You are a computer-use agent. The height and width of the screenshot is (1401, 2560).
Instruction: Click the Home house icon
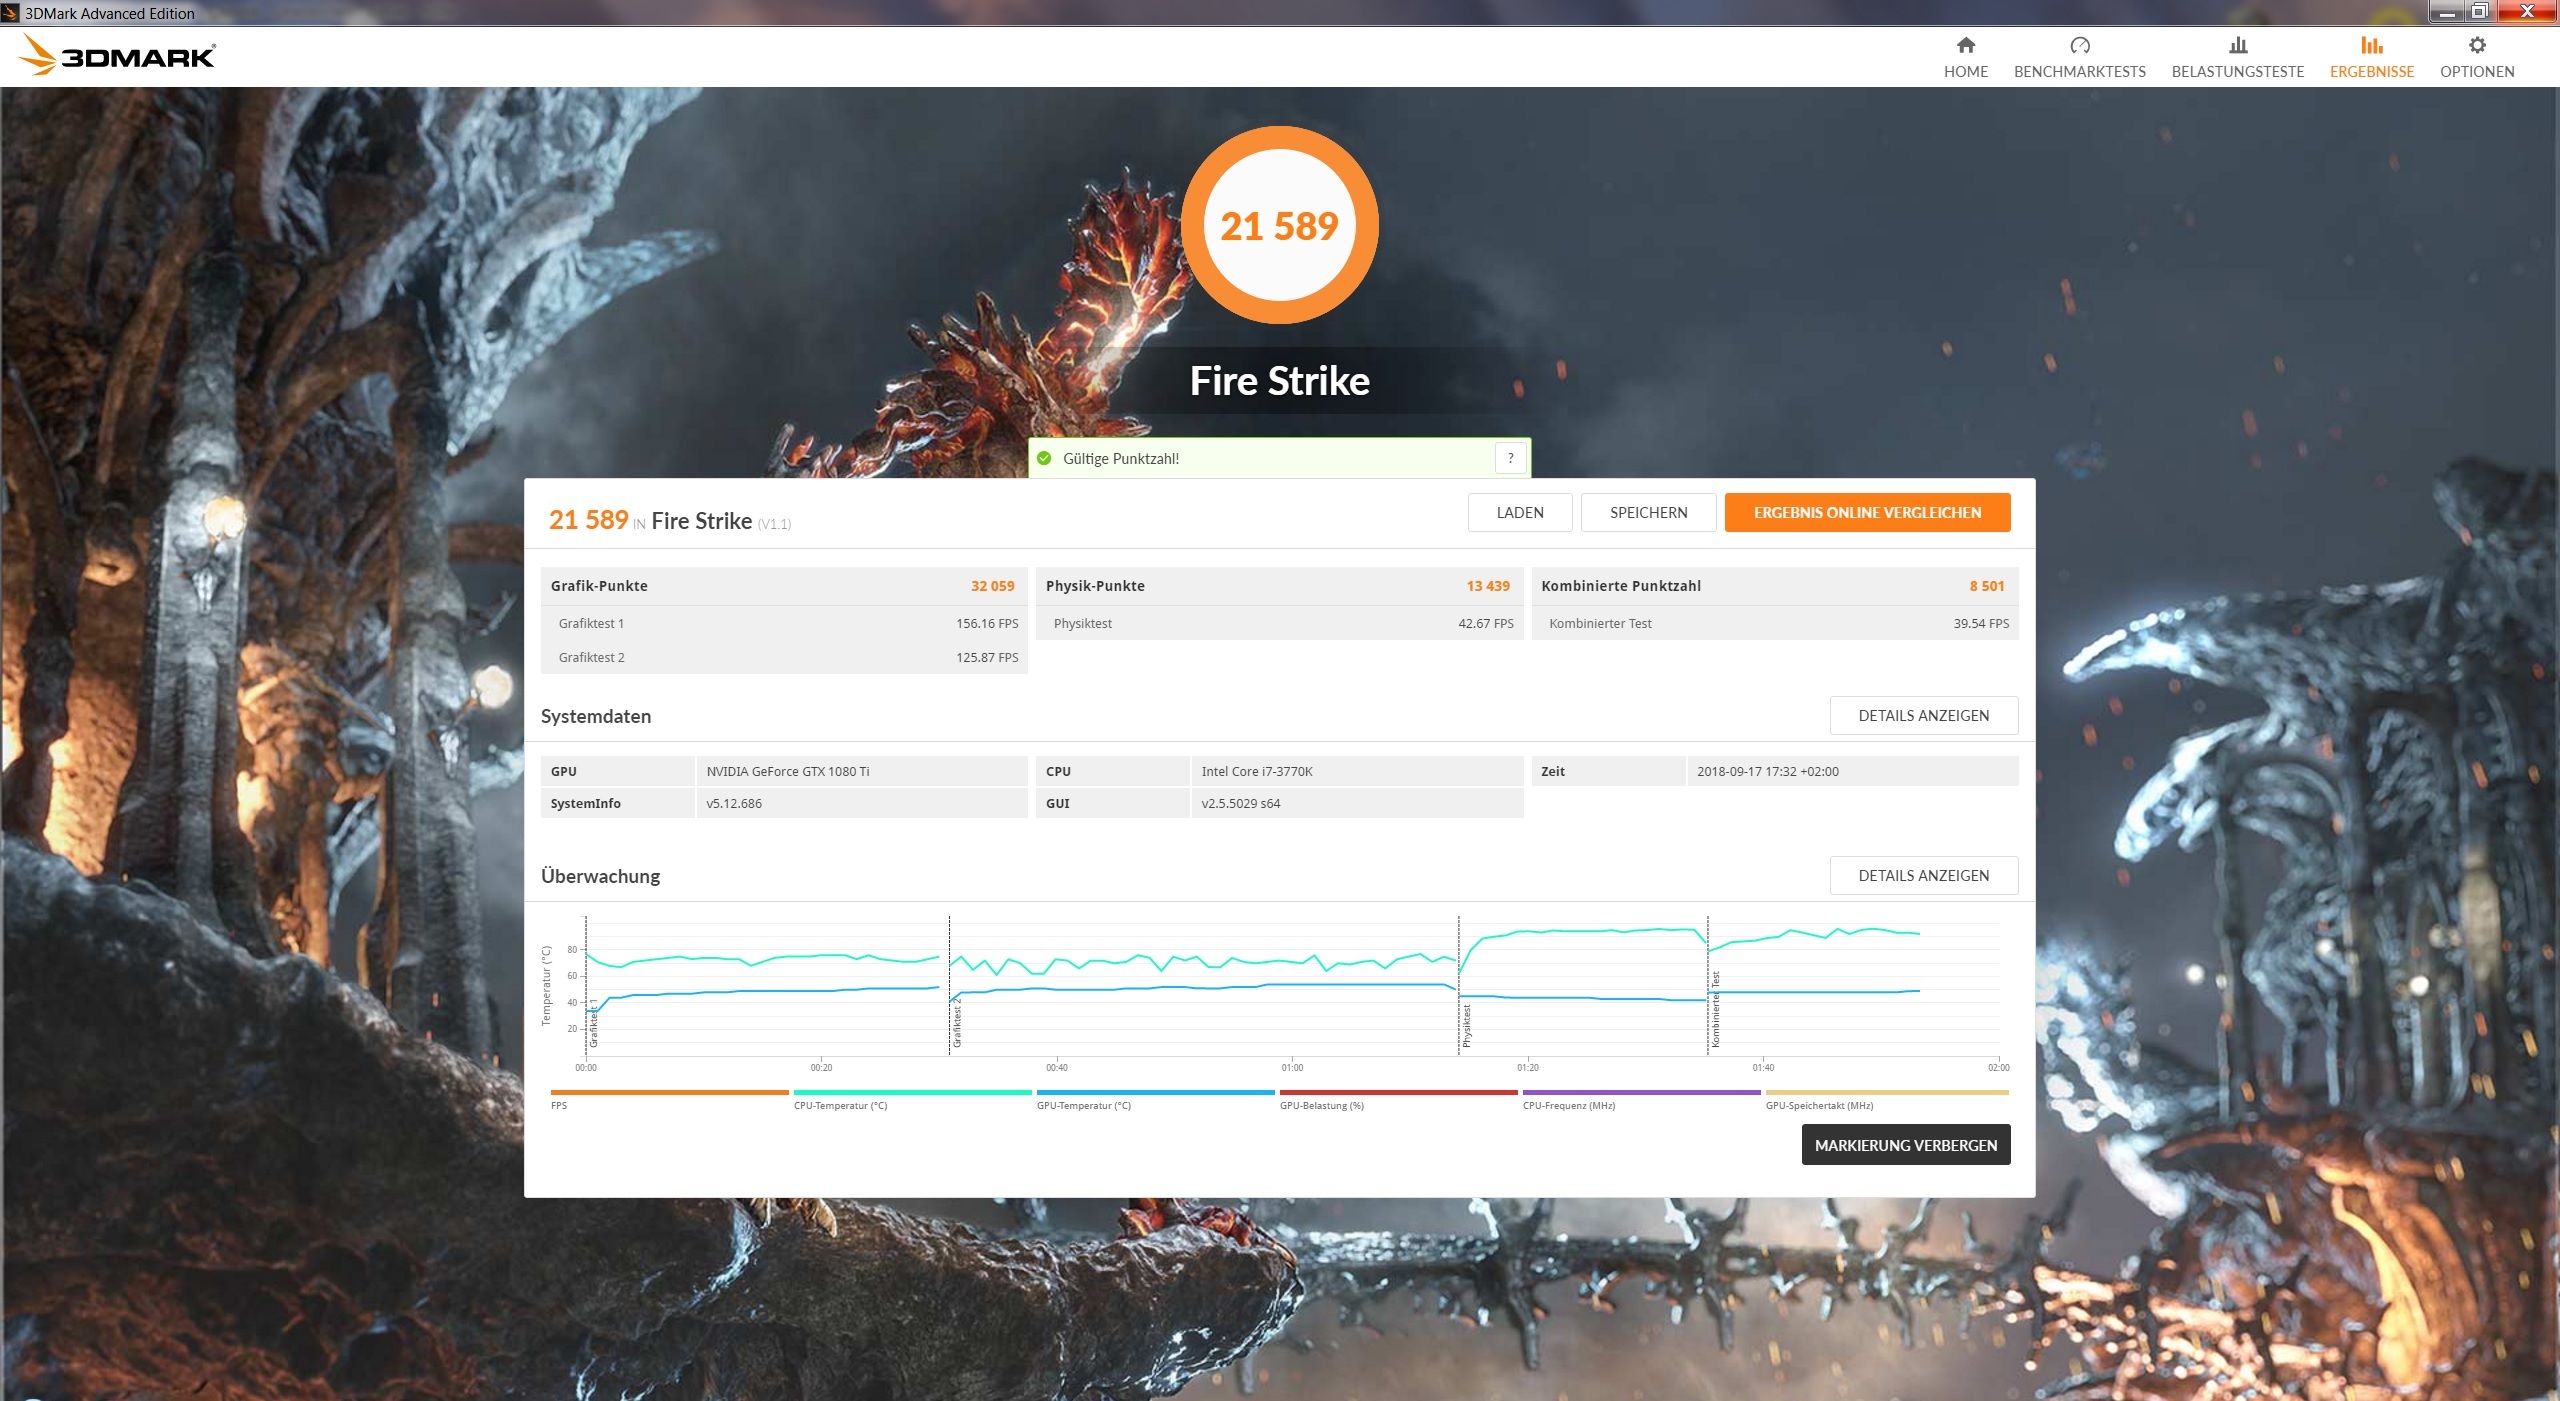tap(1965, 45)
